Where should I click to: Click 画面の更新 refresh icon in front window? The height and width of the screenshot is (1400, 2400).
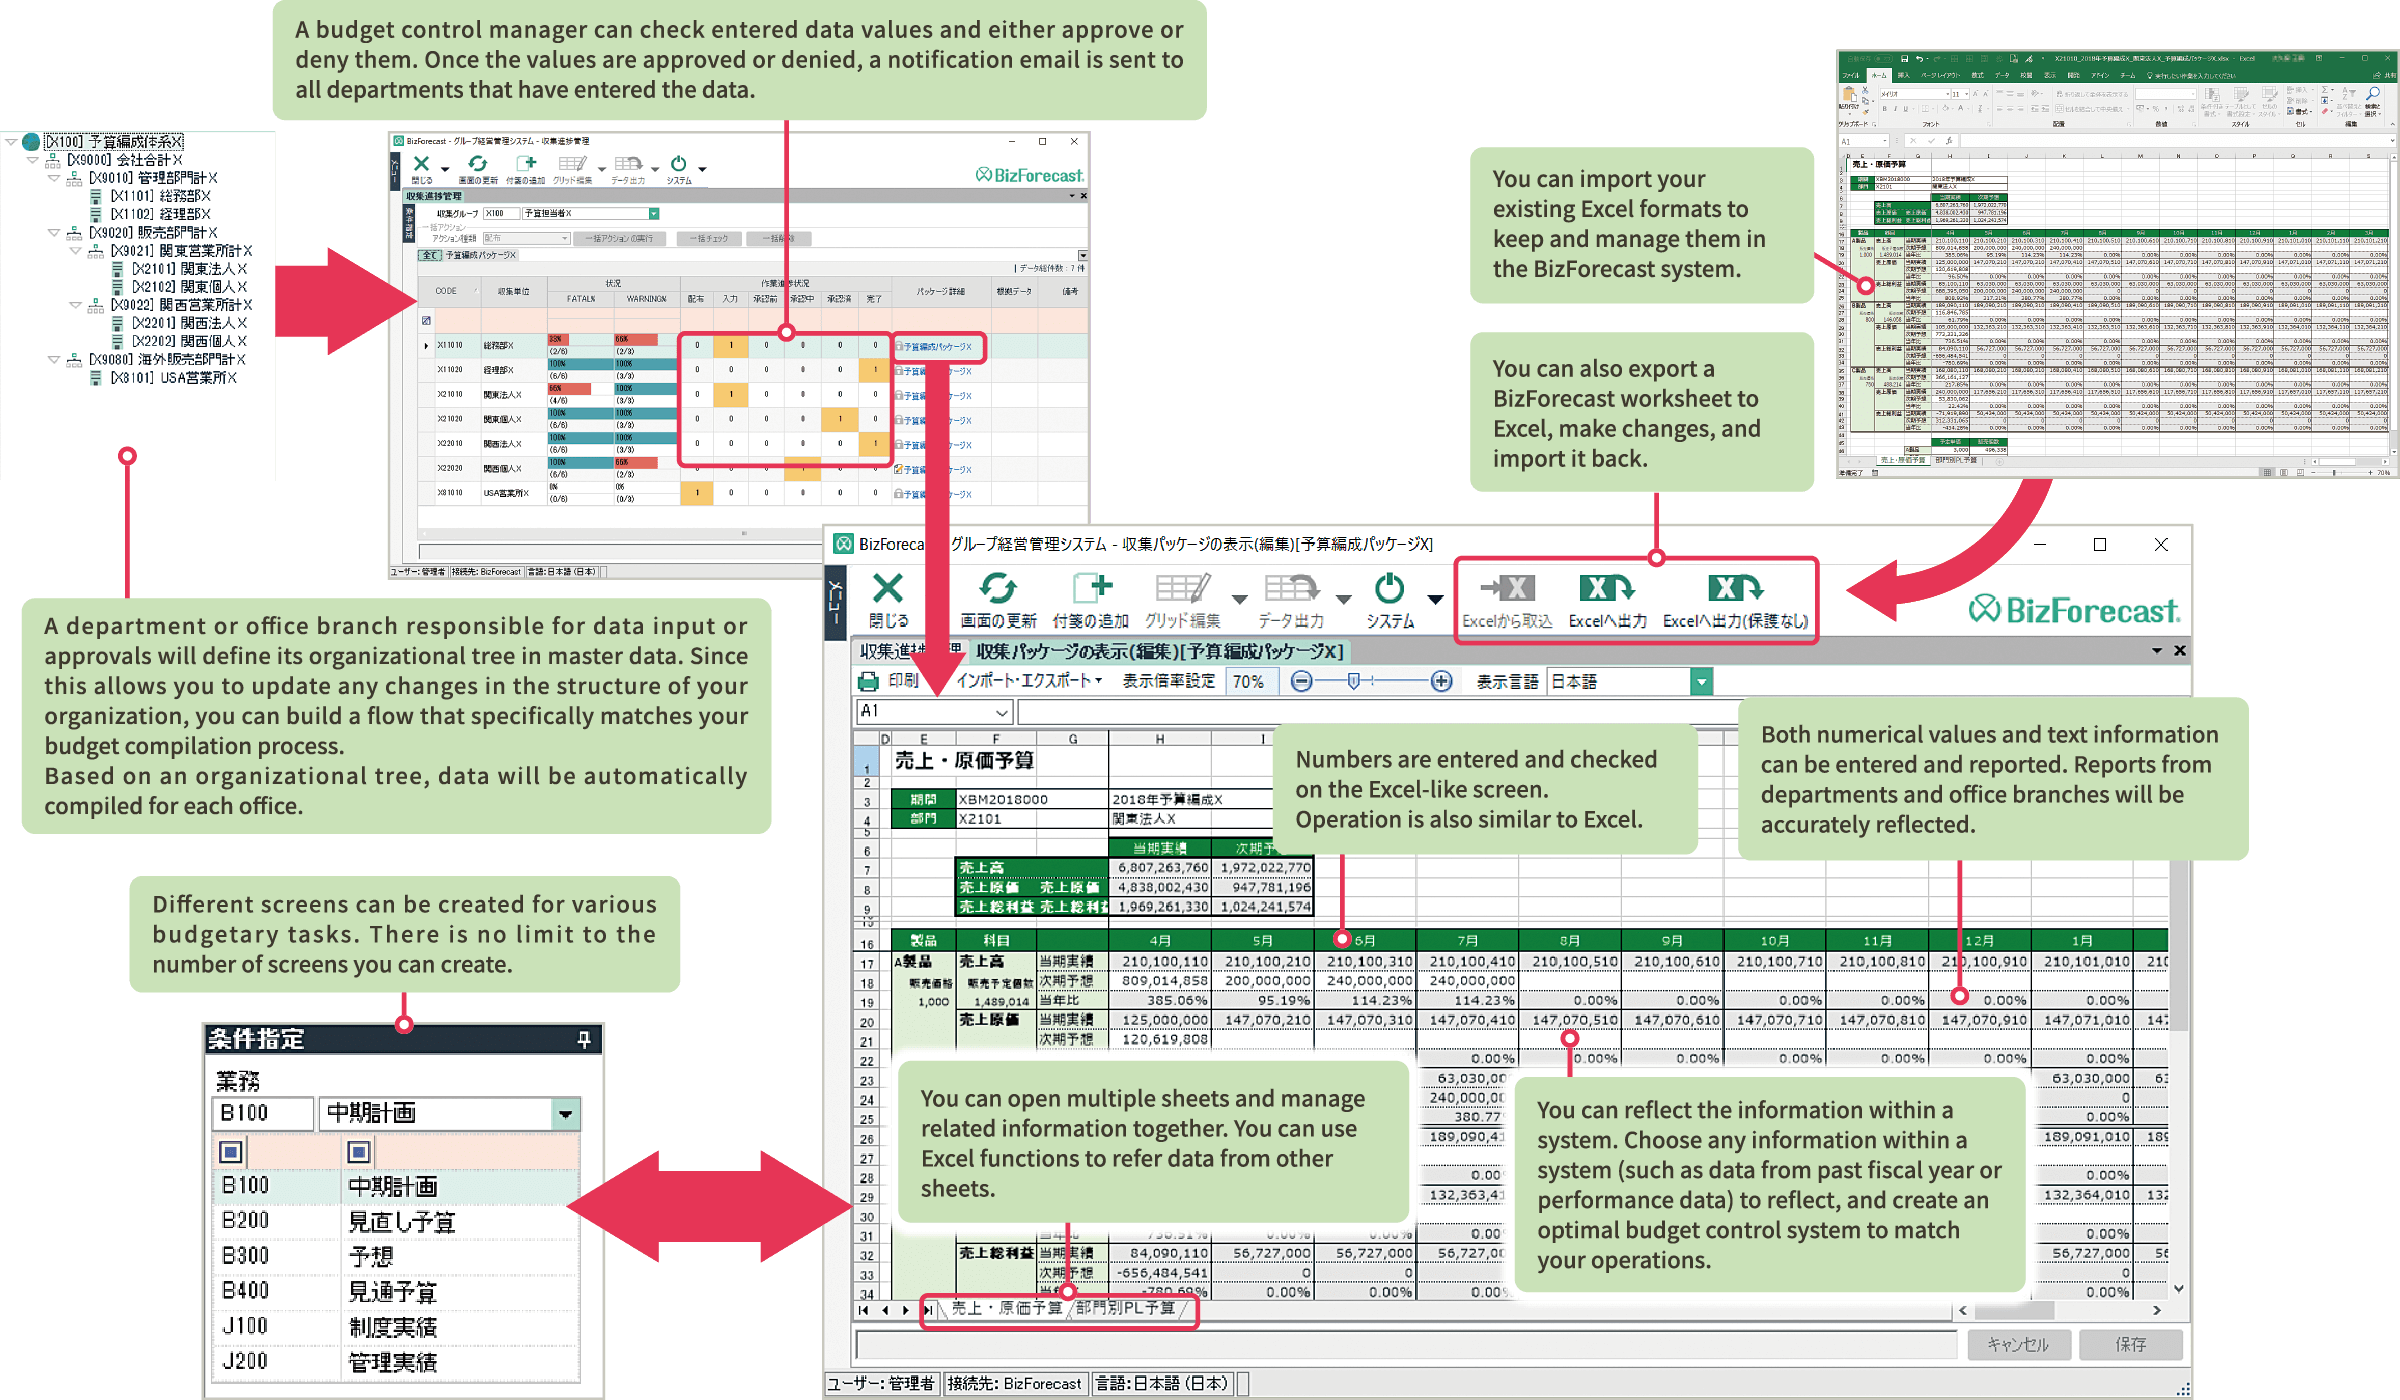pyautogui.click(x=997, y=588)
